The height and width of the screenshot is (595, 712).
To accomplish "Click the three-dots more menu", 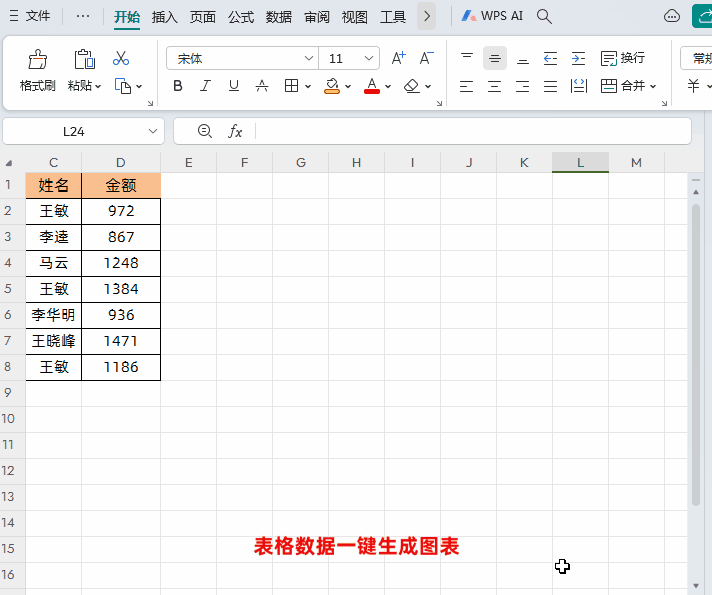I will pos(83,16).
